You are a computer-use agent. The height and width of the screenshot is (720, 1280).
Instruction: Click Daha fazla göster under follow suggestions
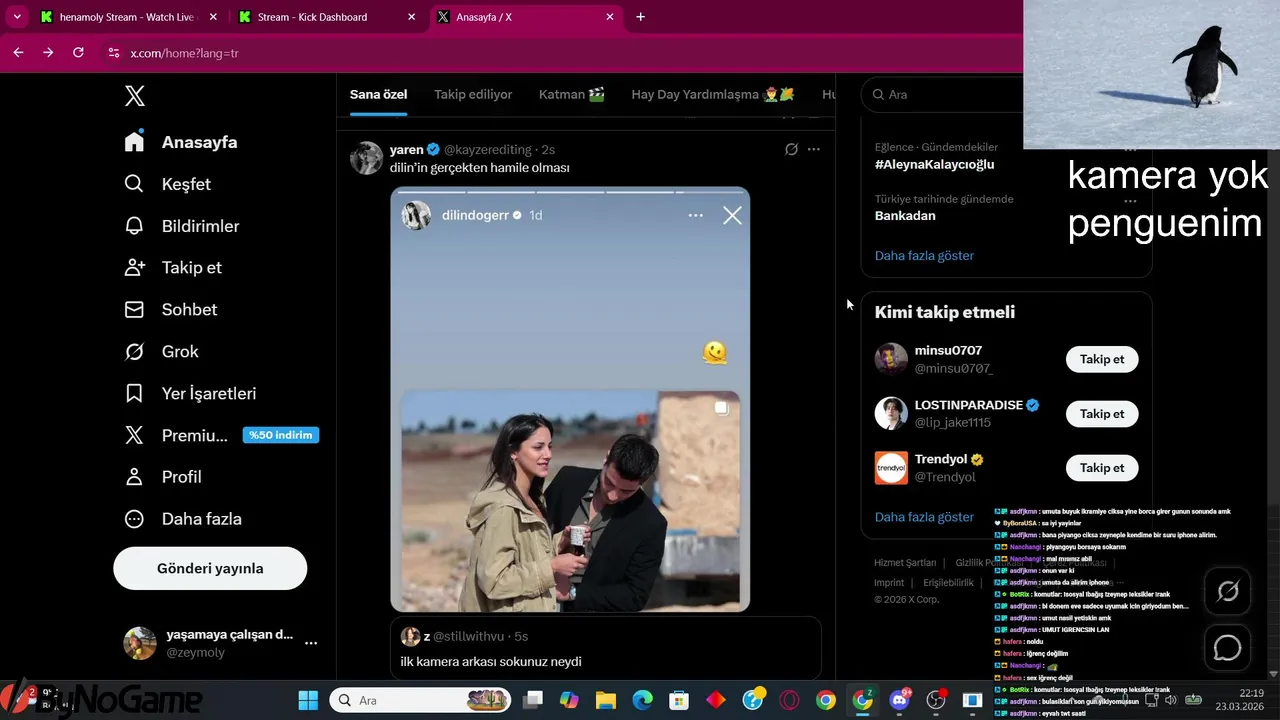pos(924,517)
